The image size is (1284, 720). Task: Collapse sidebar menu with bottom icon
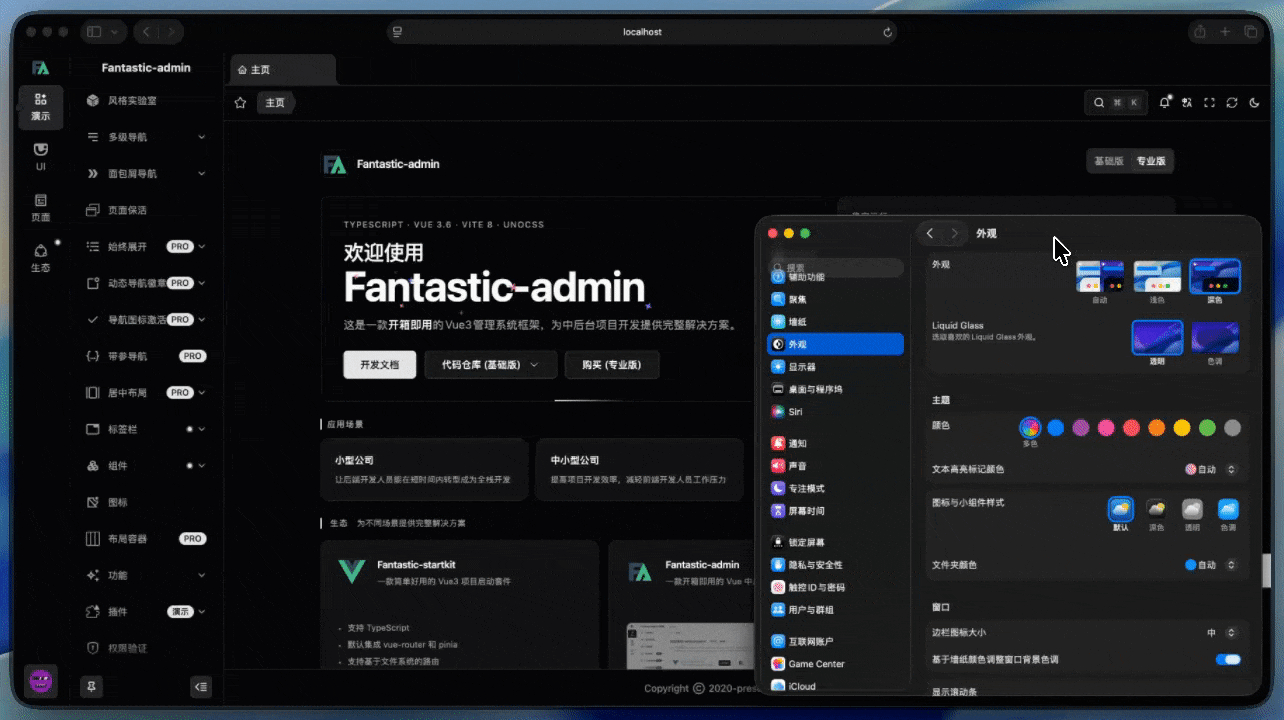click(x=201, y=687)
